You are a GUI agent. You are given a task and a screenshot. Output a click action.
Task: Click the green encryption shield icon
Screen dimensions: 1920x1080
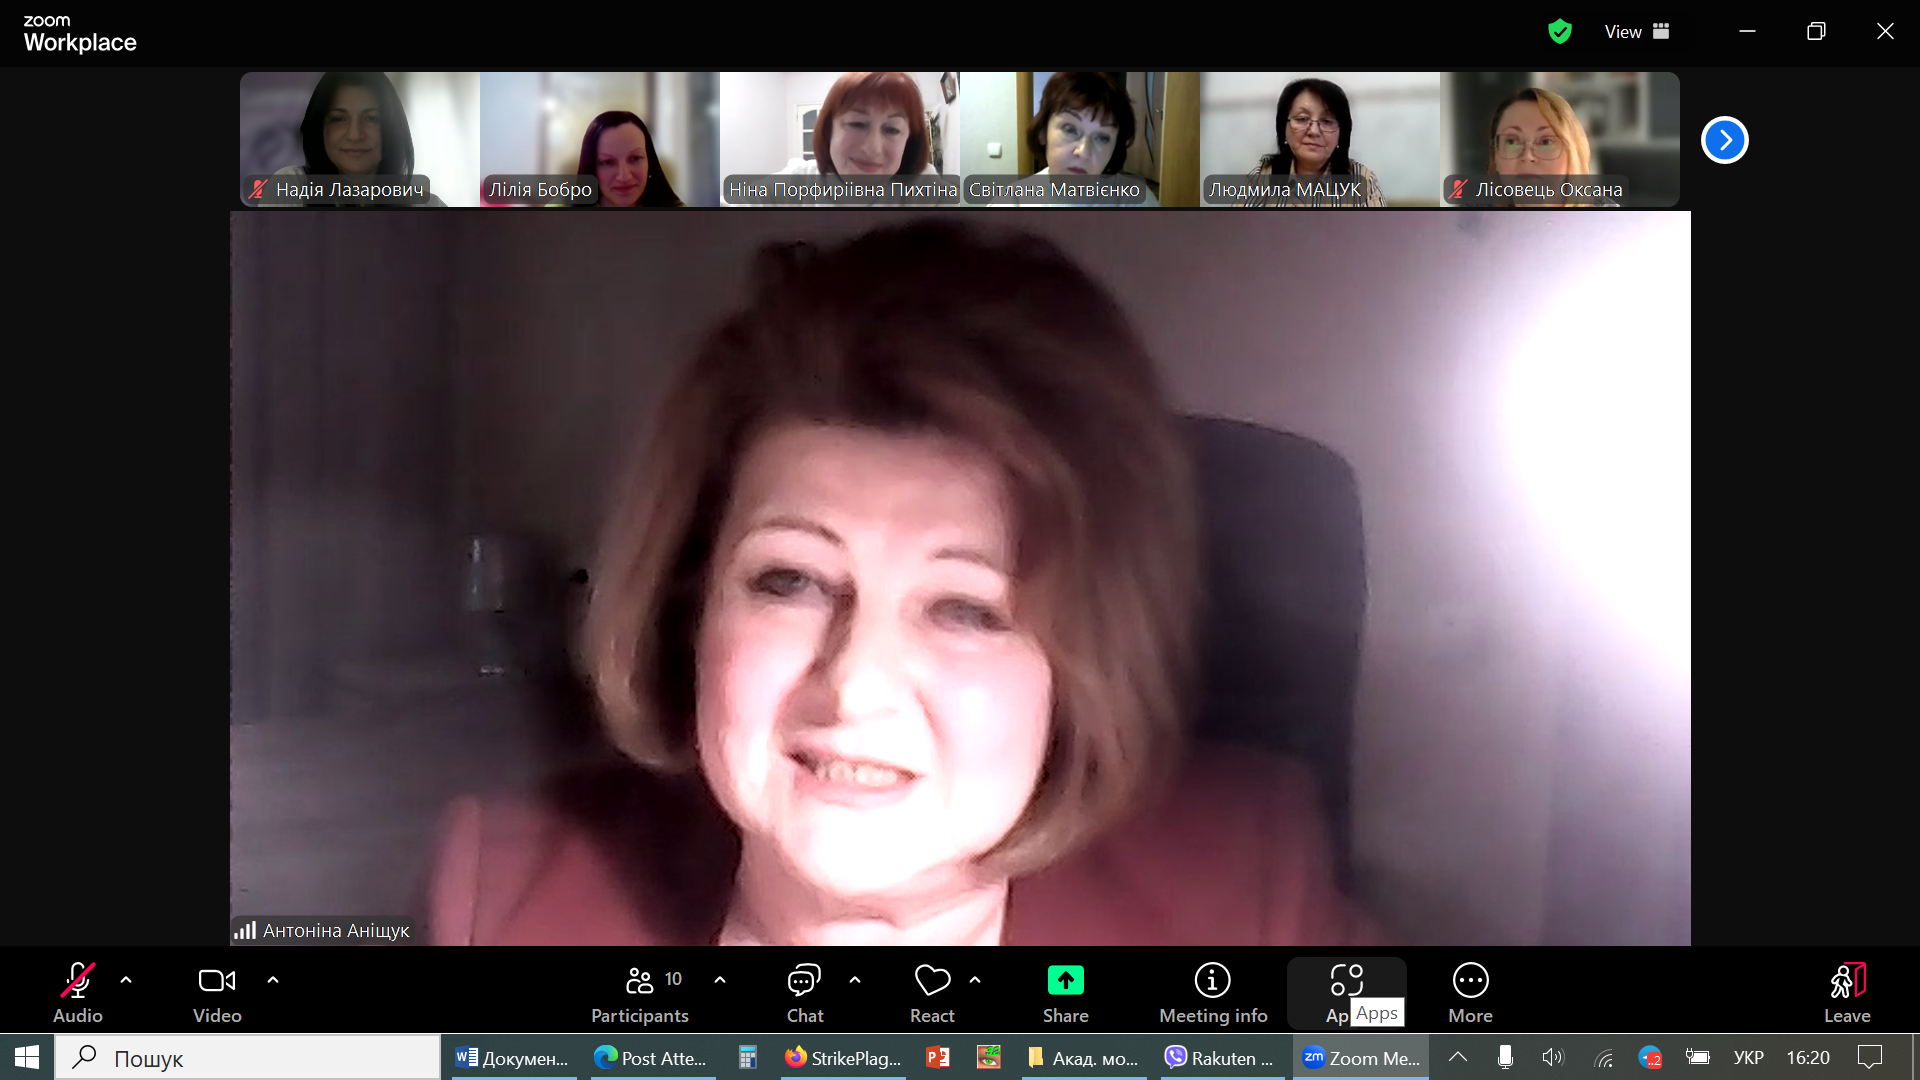coord(1559,31)
